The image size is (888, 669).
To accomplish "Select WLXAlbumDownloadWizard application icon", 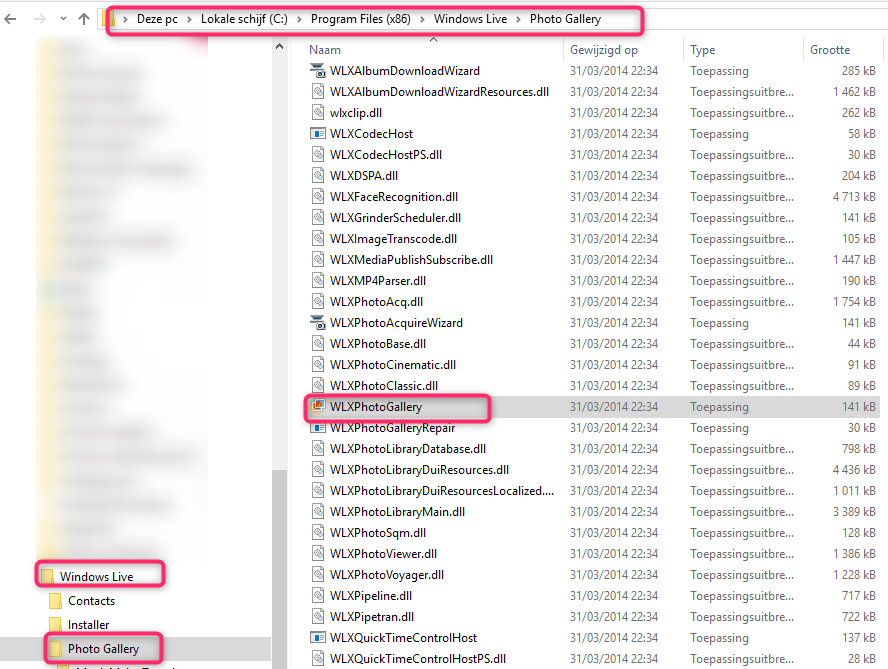I will click(x=318, y=71).
